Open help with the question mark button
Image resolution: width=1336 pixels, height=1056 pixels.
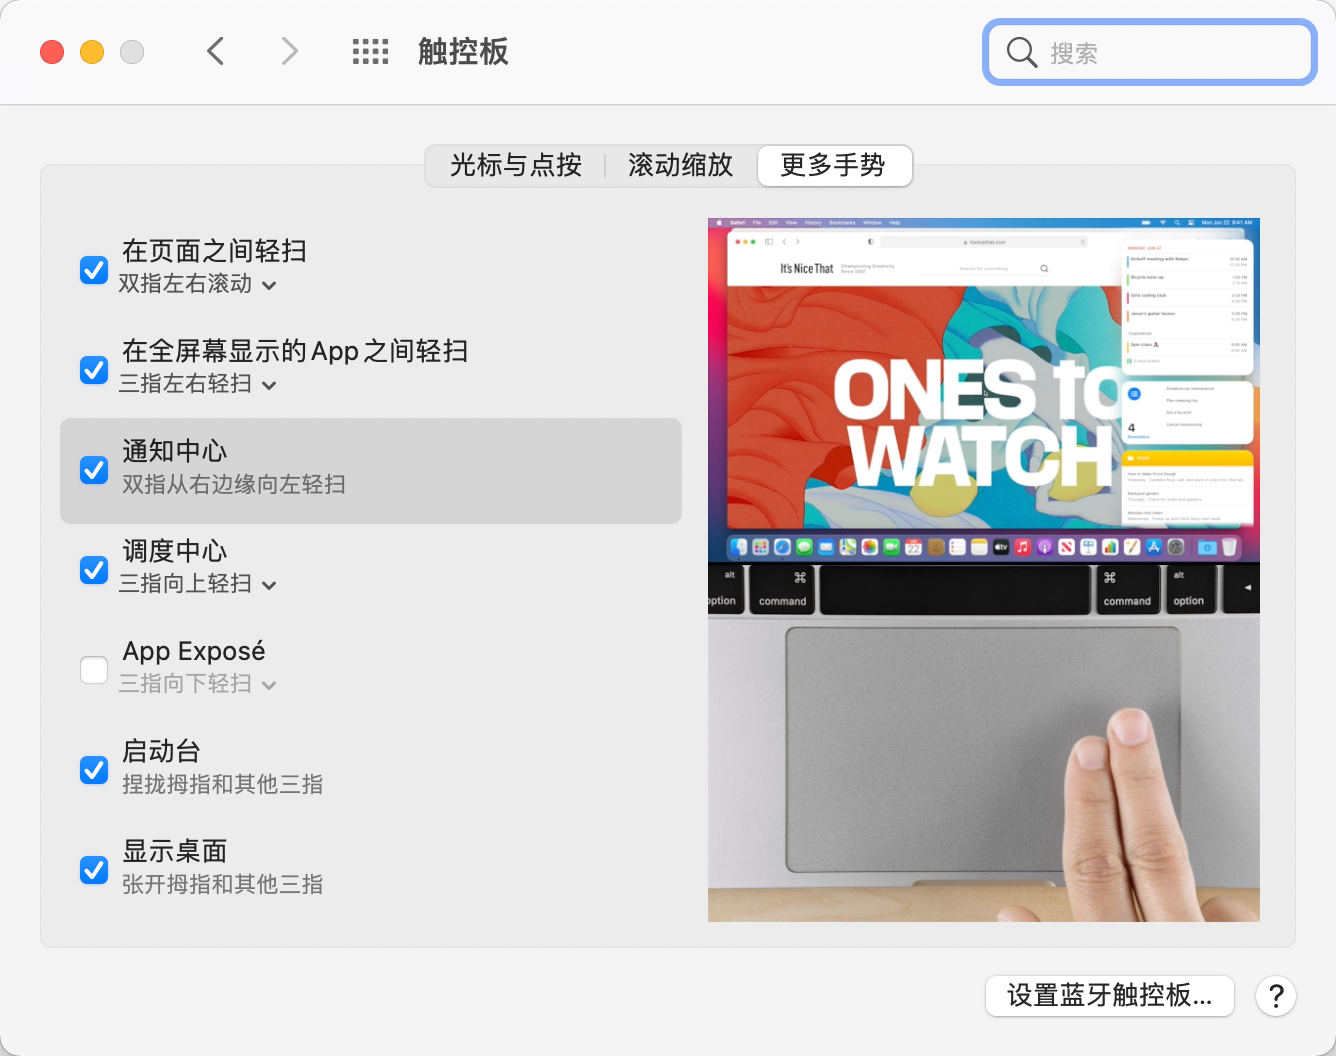(1276, 996)
